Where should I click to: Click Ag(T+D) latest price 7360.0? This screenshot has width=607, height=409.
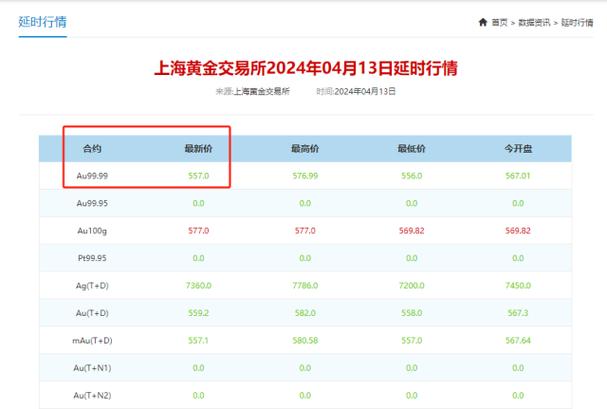(199, 286)
